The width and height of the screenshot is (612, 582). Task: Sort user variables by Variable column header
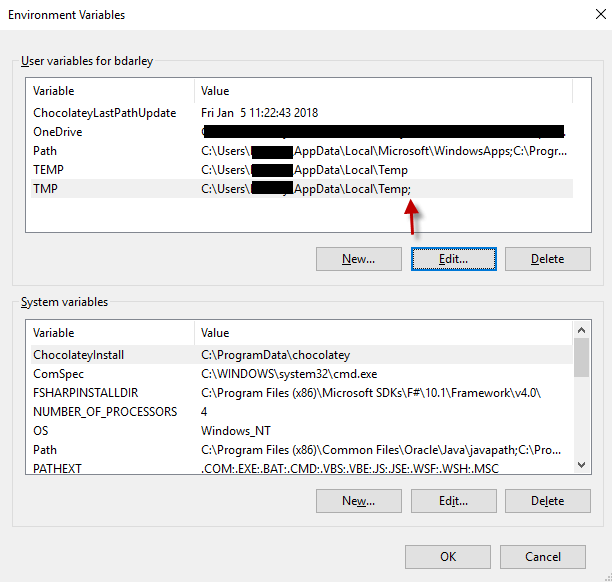(110, 91)
